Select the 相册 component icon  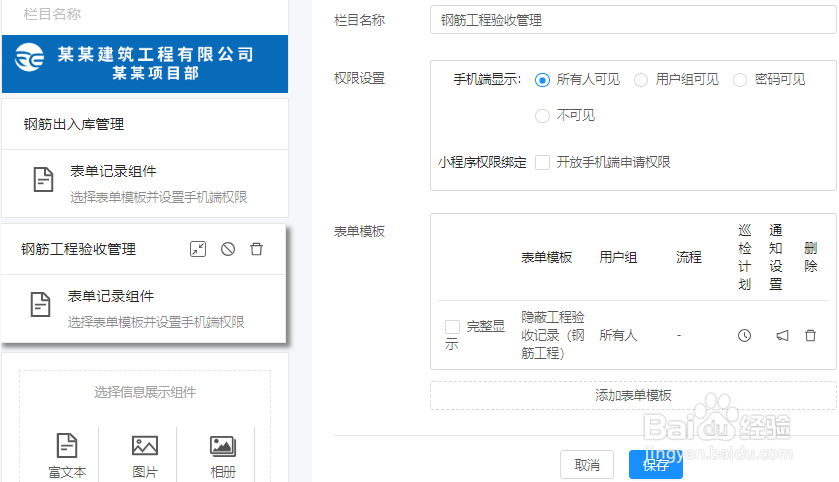[x=223, y=446]
